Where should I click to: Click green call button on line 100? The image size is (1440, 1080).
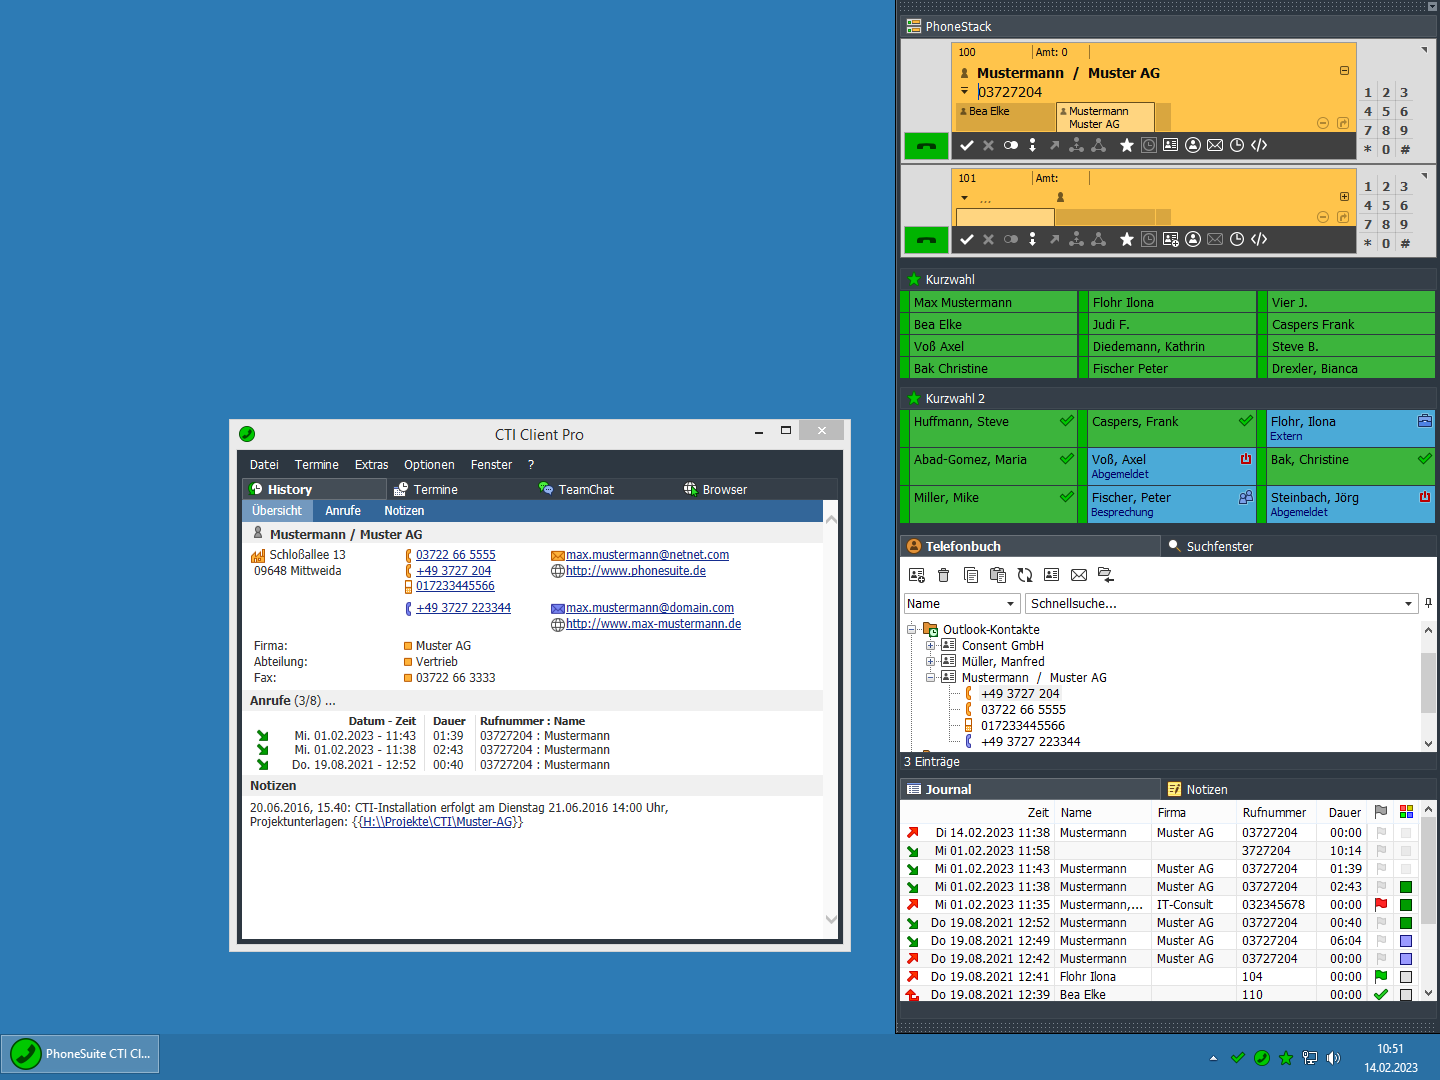926,146
